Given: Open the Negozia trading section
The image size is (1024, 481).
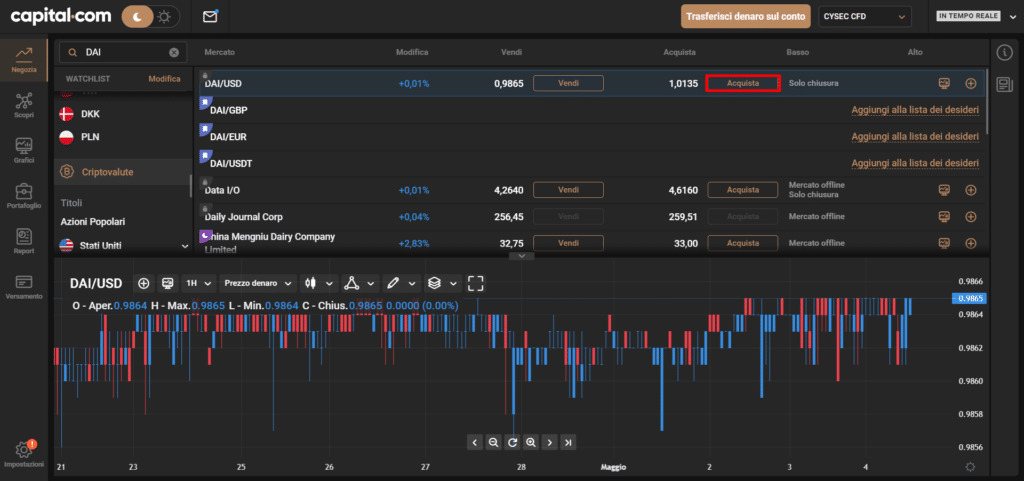Looking at the screenshot, I should [24, 59].
